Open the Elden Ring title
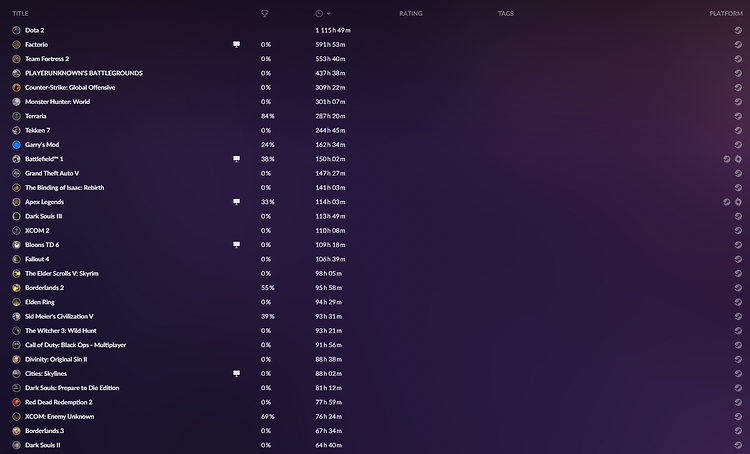Viewport: 750px width, 454px height. pyautogui.click(x=40, y=302)
